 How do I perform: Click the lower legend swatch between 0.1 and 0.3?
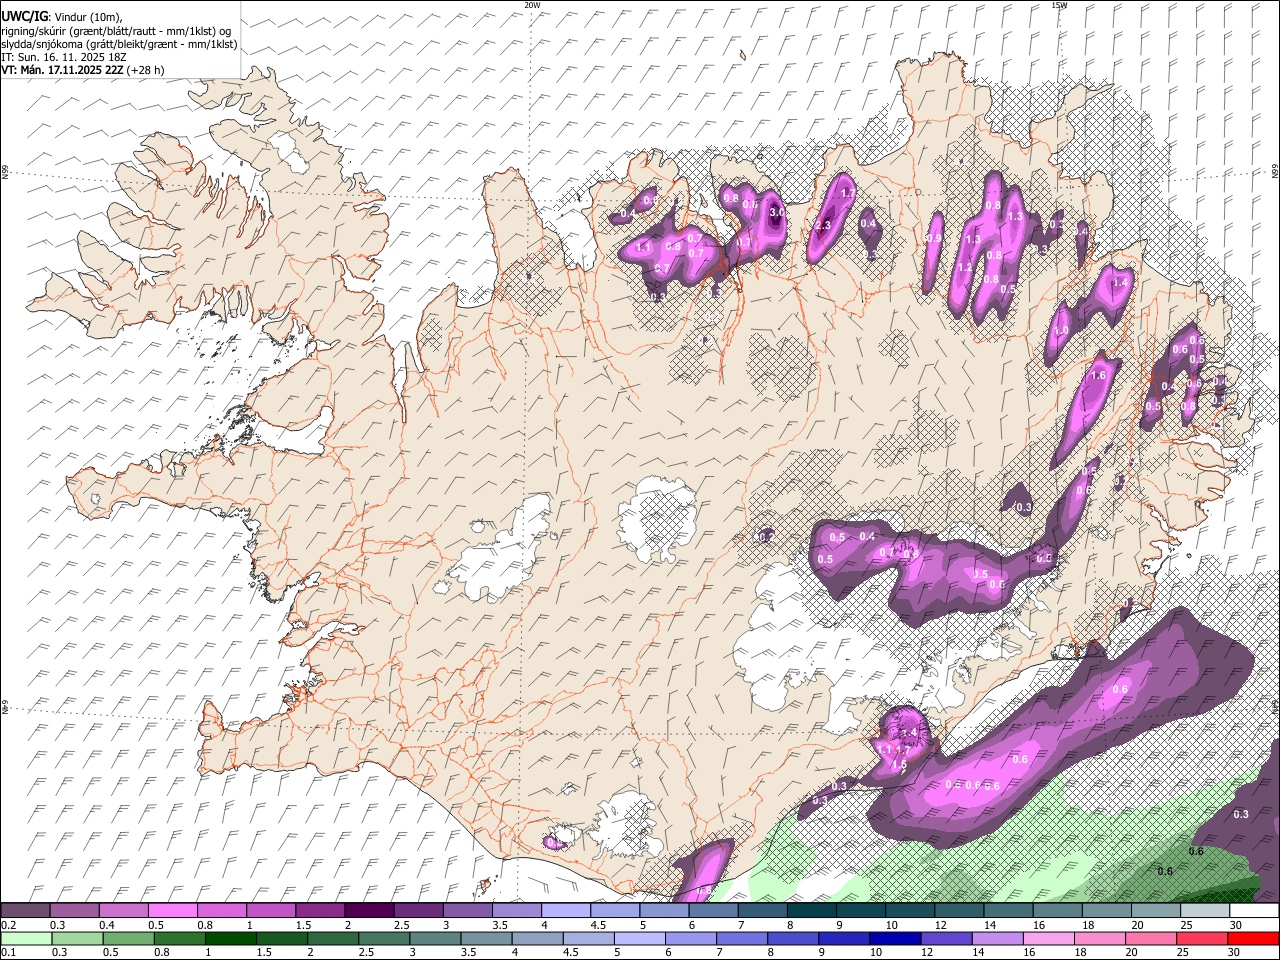27,939
